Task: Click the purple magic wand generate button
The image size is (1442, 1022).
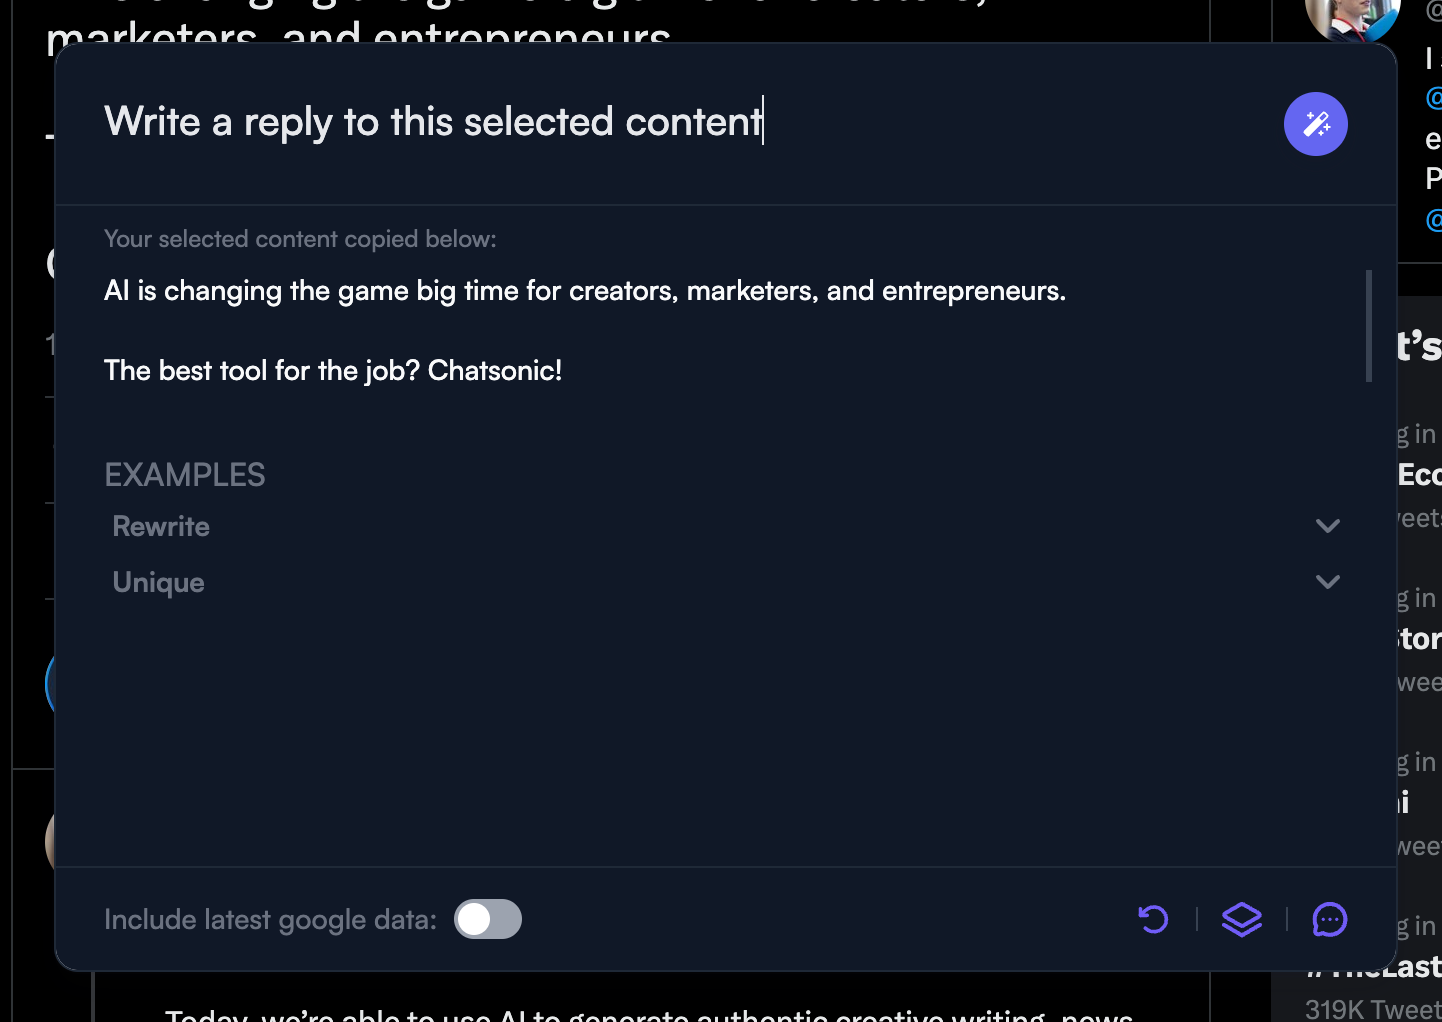Action: point(1315,124)
